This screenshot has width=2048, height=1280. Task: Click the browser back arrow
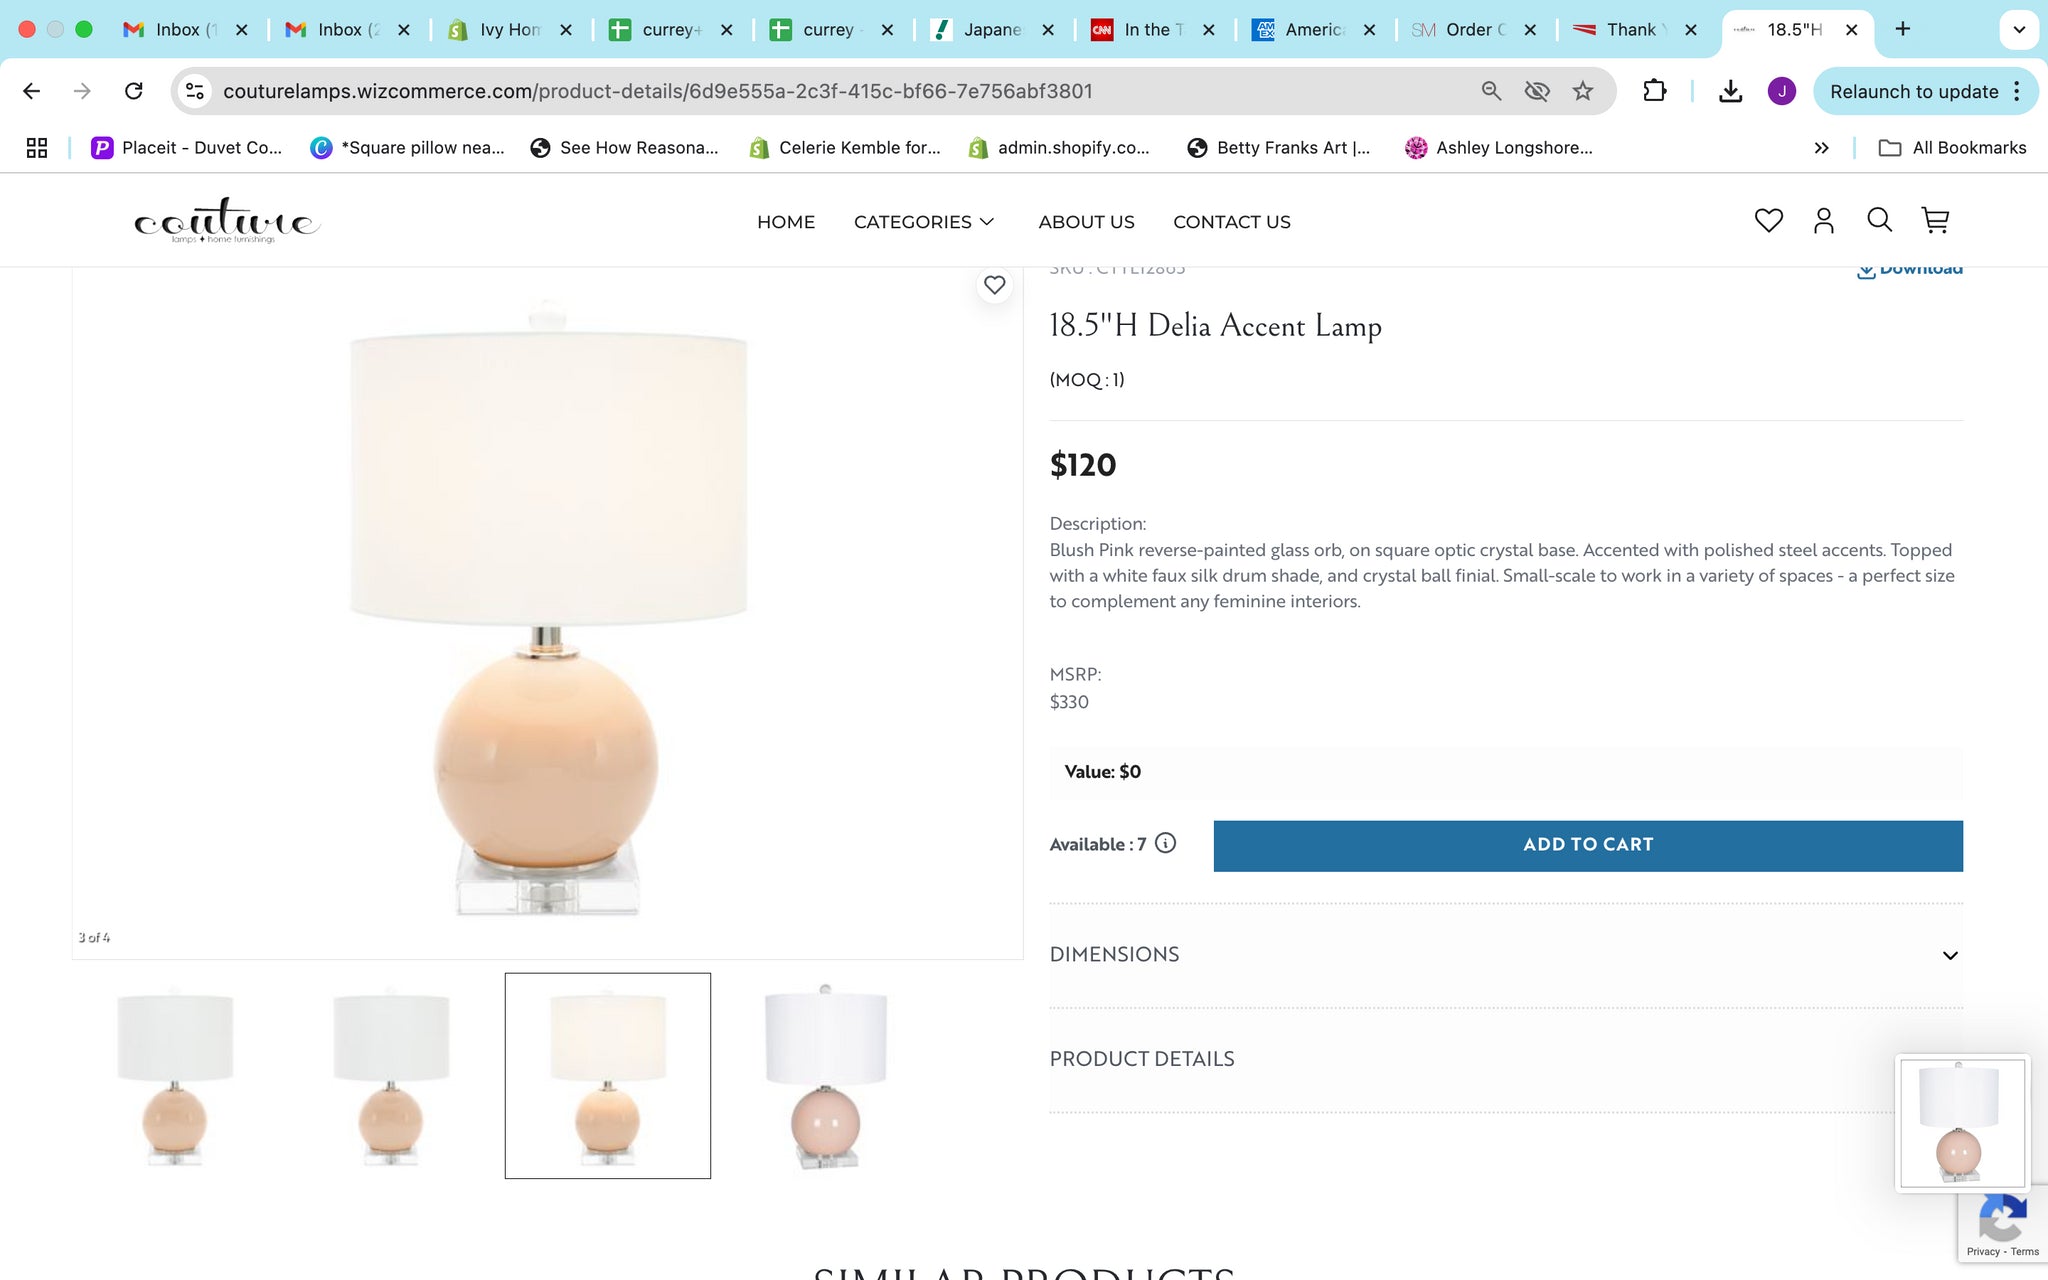(x=31, y=91)
